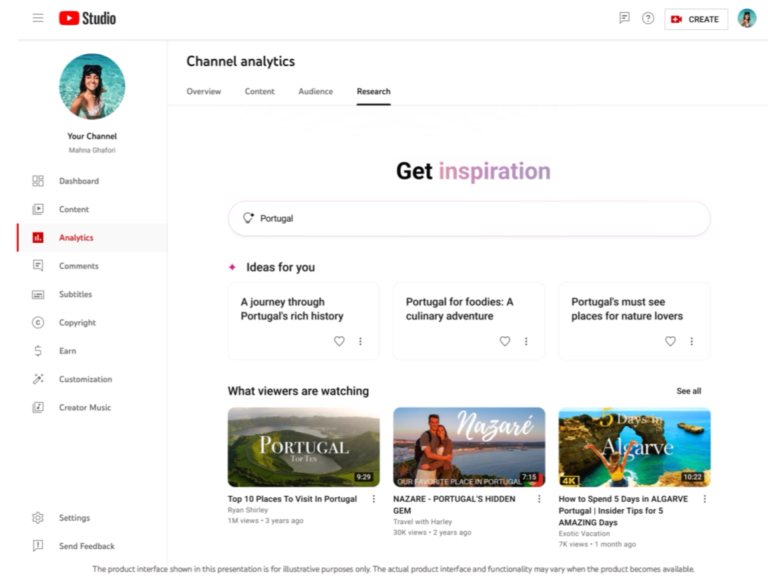This screenshot has height=580, width=768.
Task: Click the Copyright sidebar icon
Action: 38,322
